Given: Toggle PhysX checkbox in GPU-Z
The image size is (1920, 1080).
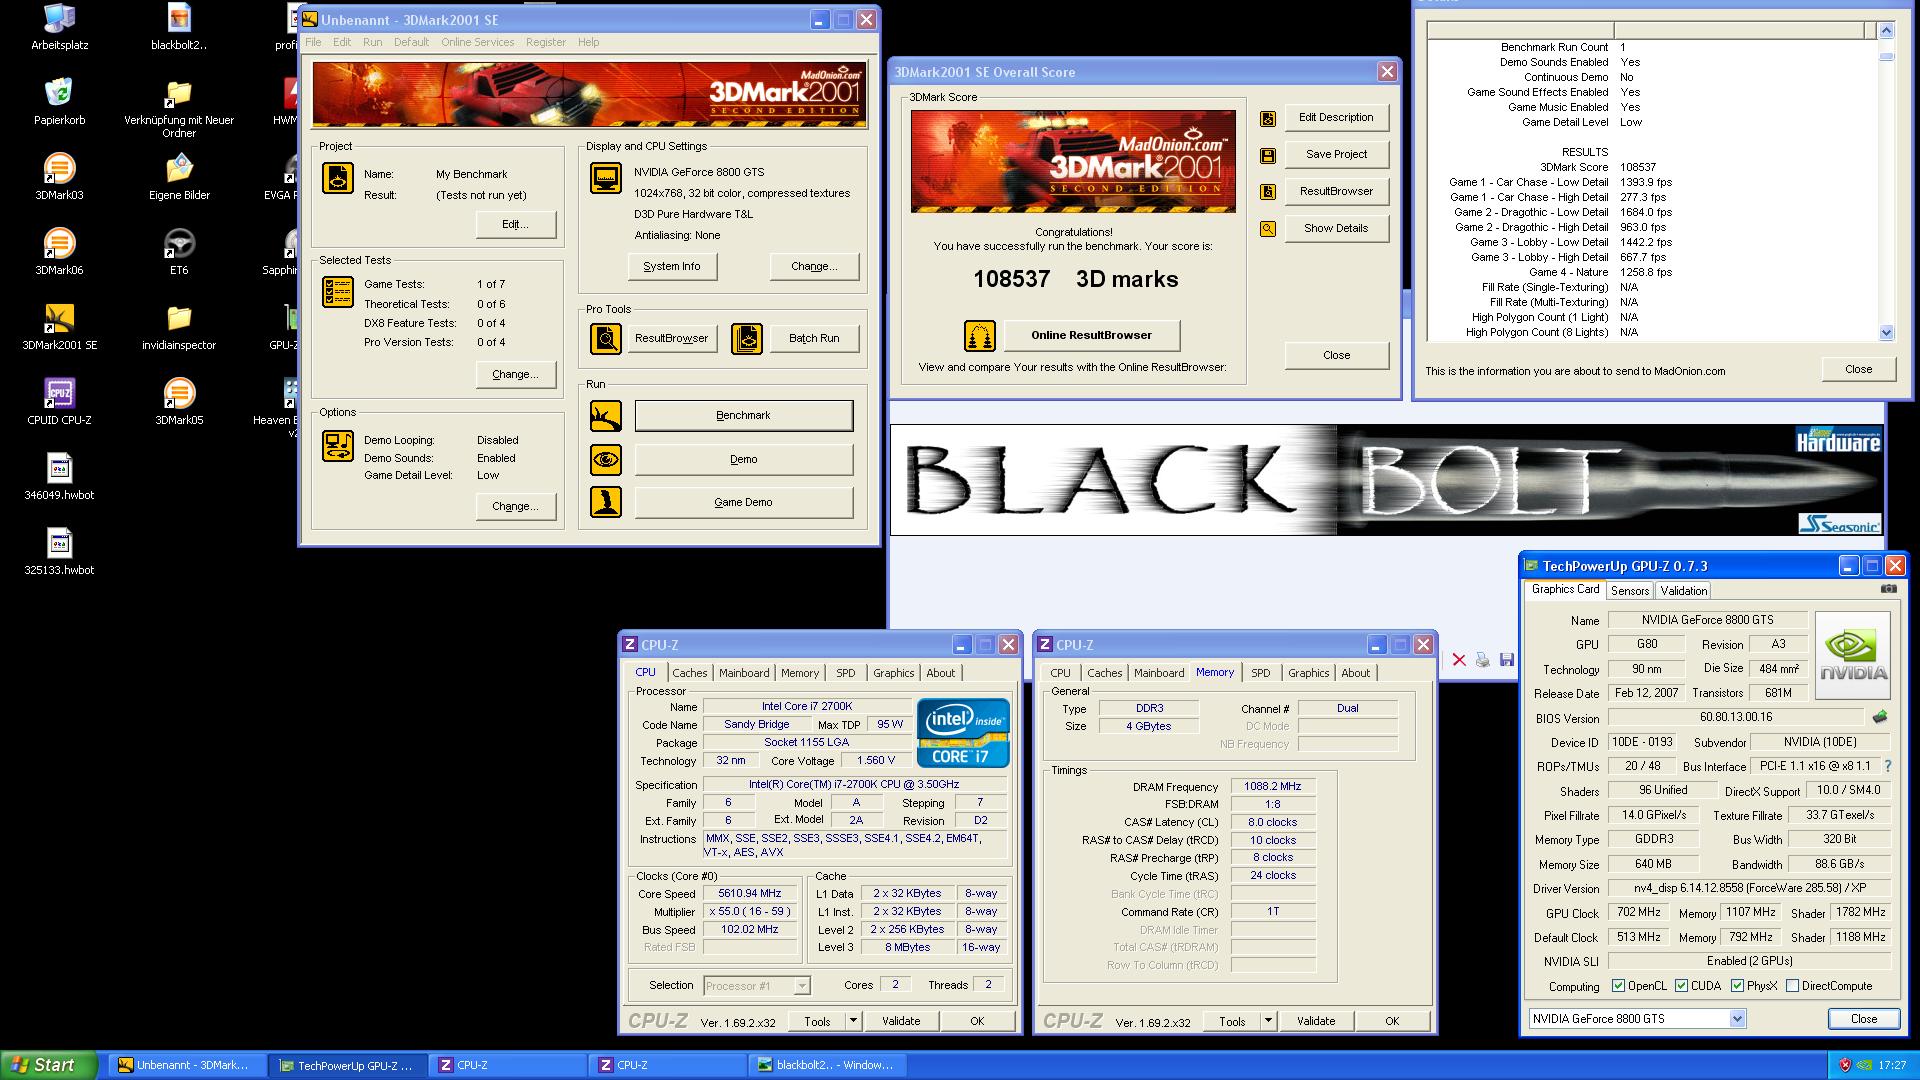Looking at the screenshot, I should [1737, 986].
